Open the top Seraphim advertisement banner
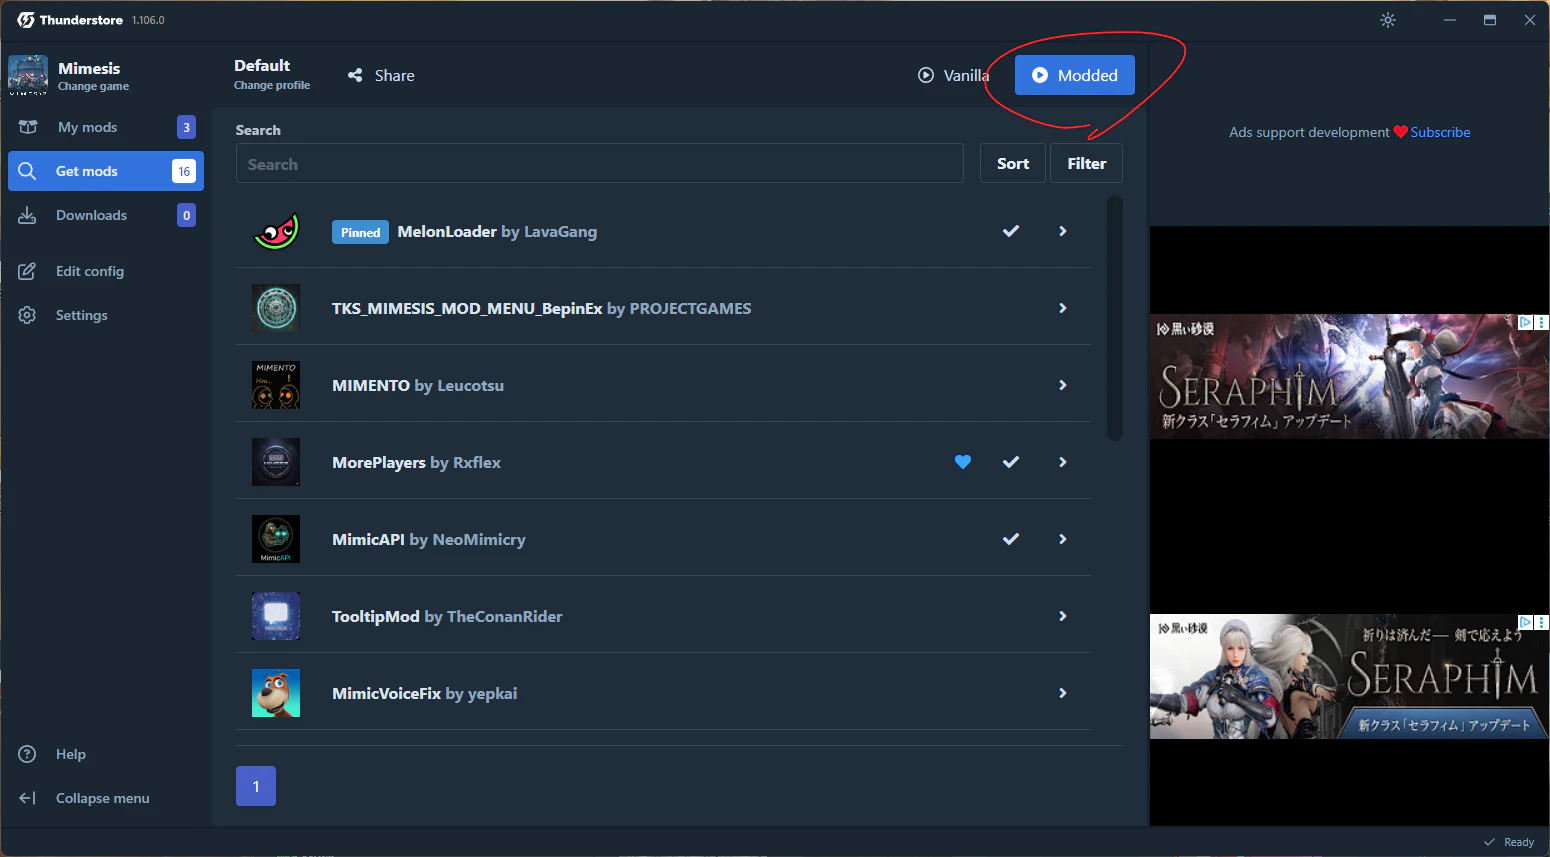 pyautogui.click(x=1349, y=376)
